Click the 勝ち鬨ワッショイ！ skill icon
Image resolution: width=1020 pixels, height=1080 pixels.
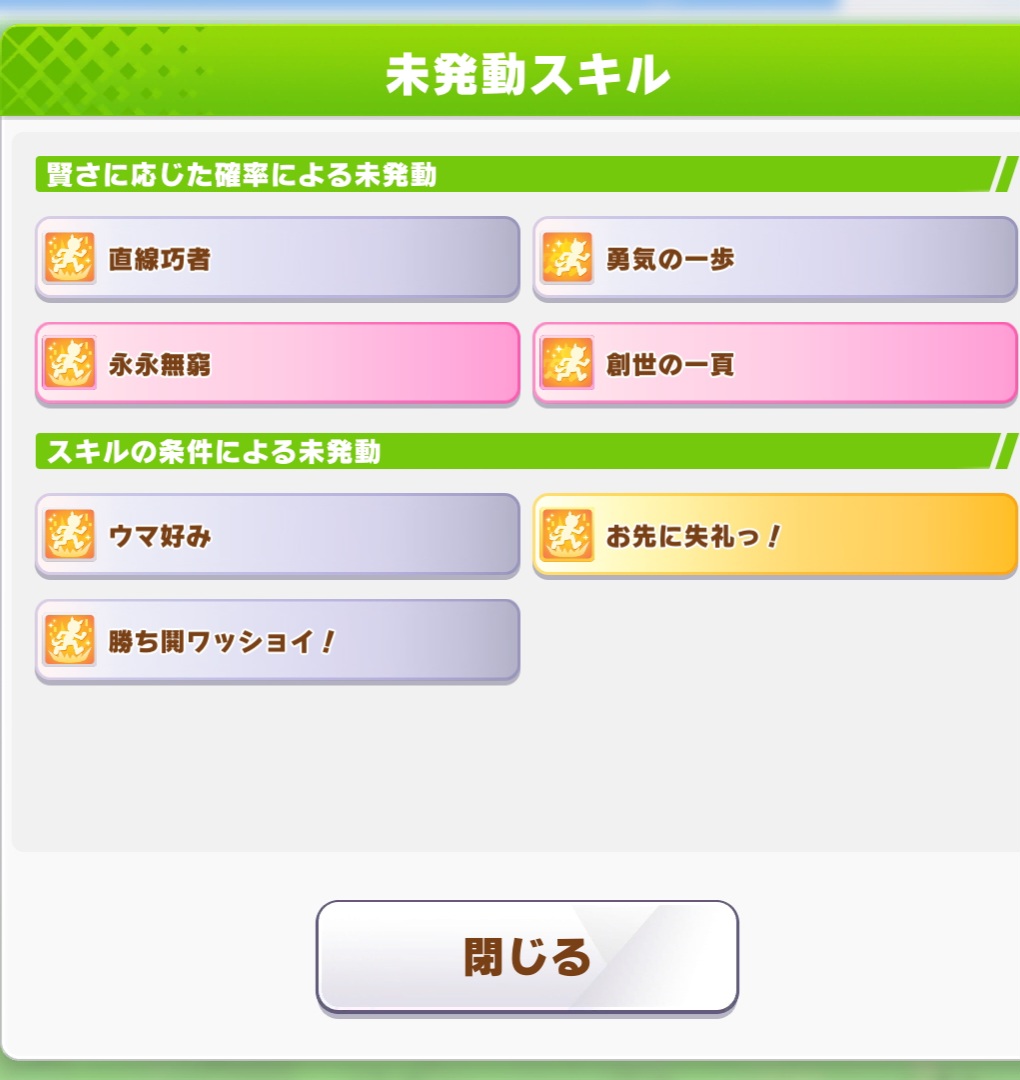(70, 640)
